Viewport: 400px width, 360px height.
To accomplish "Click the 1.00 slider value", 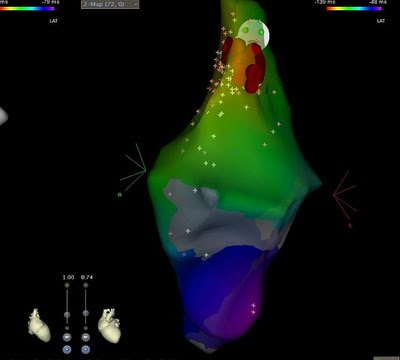I will click(68, 277).
